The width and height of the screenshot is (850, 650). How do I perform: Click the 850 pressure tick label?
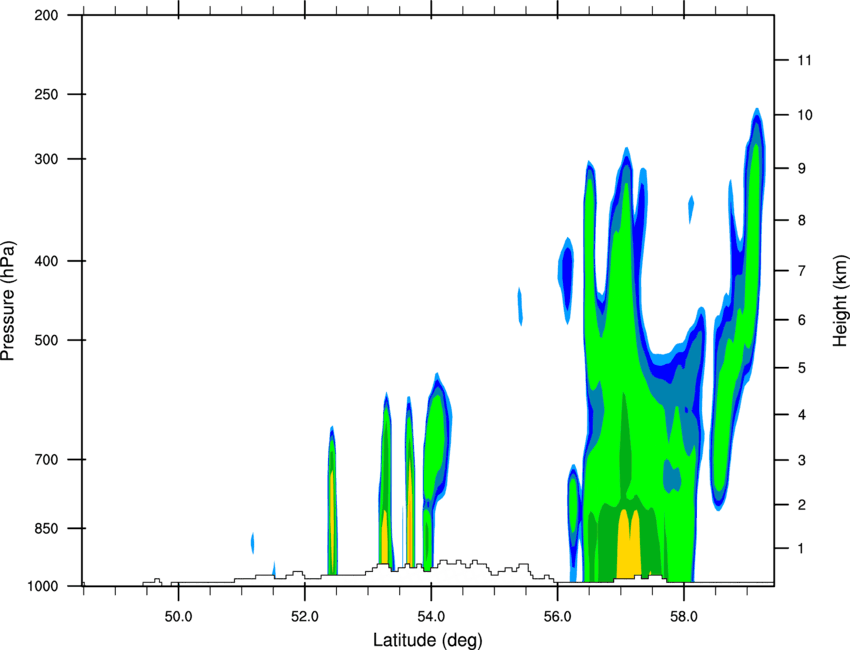[x=46, y=528]
